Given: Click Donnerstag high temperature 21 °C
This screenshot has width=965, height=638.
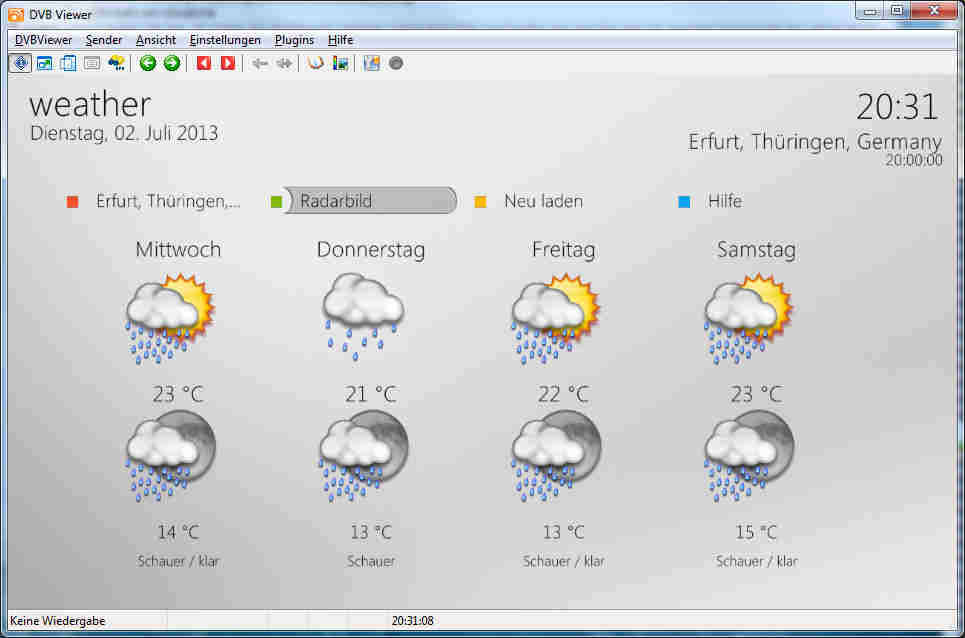Looking at the screenshot, I should coord(370,394).
